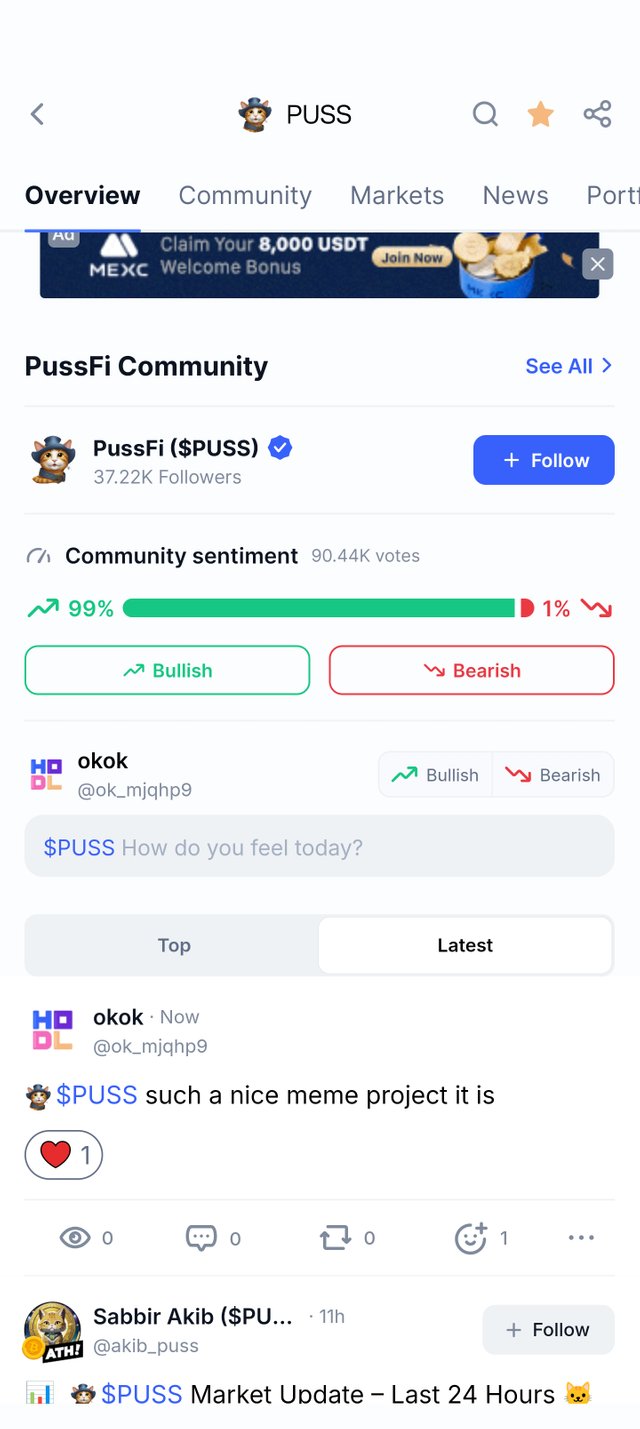Viewport: 640px width, 1429px height.
Task: Switch post feed to Top
Action: tap(173, 945)
